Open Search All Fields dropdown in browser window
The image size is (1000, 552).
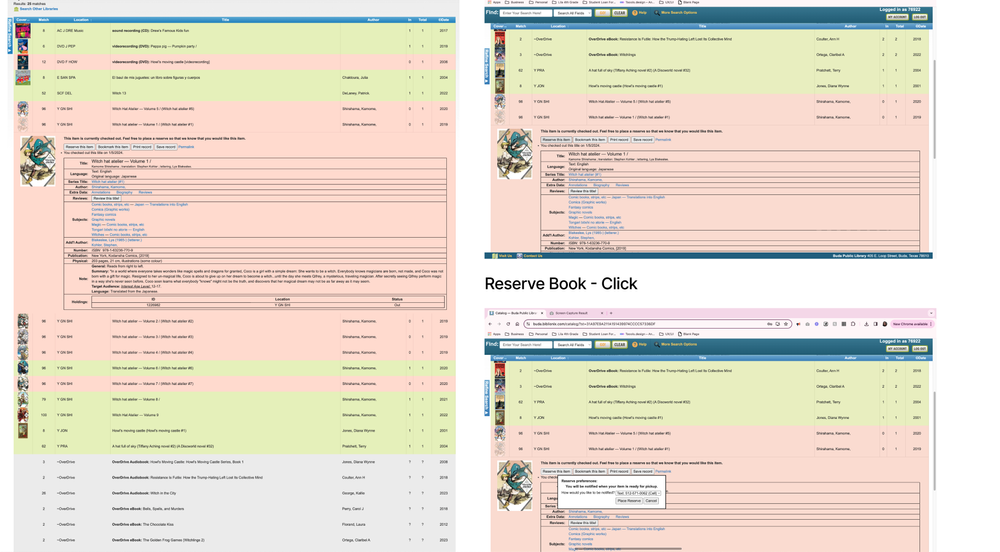[x=573, y=344]
